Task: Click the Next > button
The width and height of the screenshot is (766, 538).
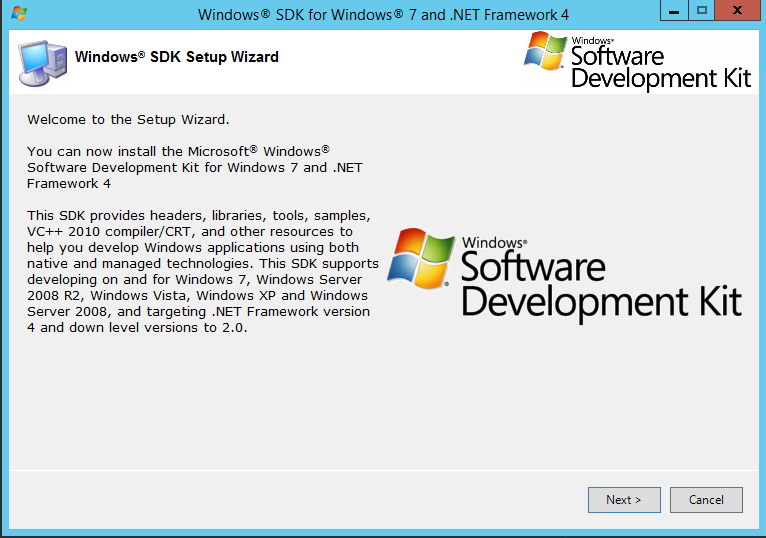Action: (624, 499)
